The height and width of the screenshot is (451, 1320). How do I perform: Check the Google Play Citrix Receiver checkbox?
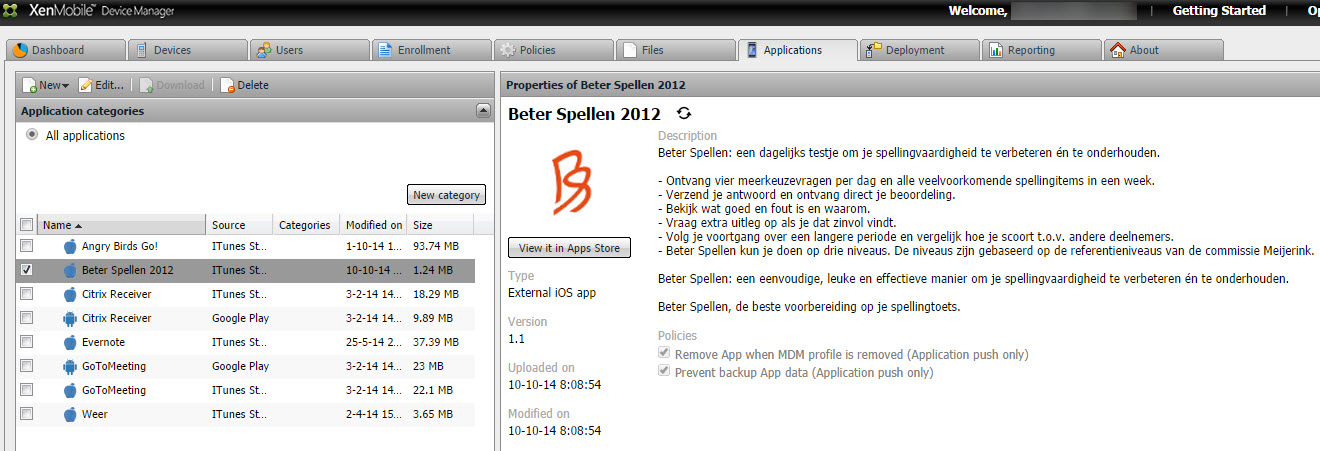coord(26,317)
